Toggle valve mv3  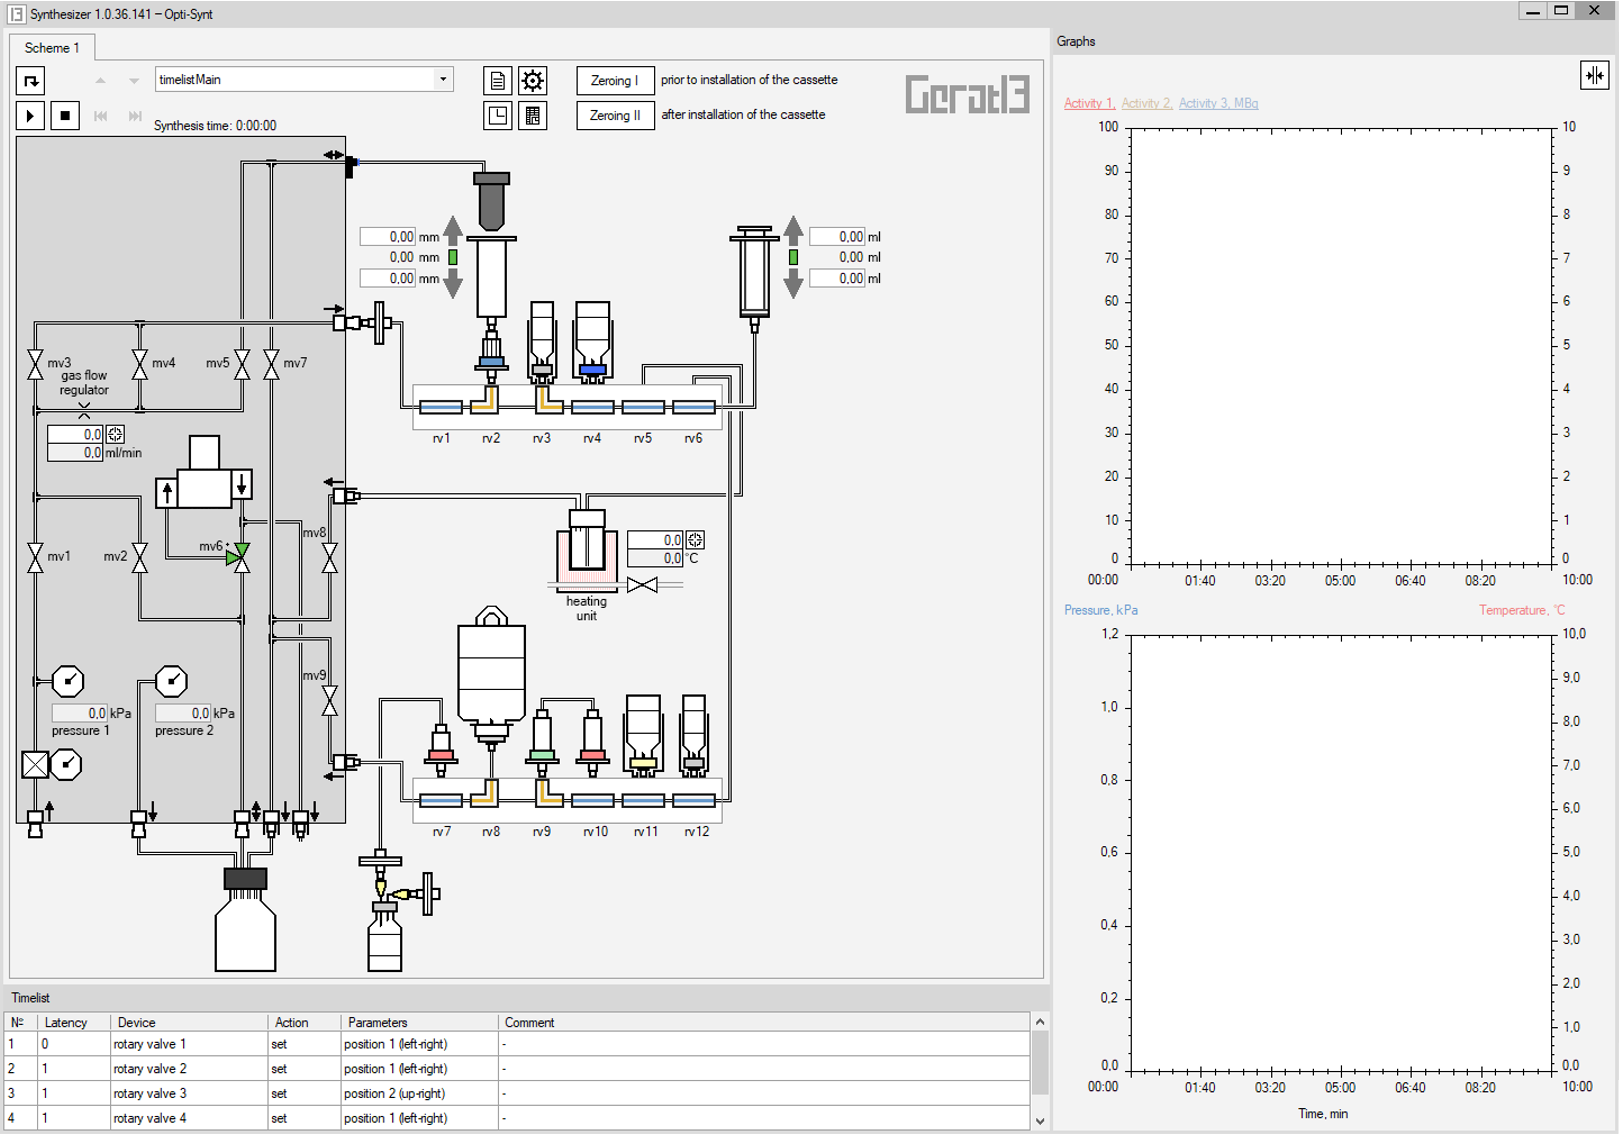[36, 364]
